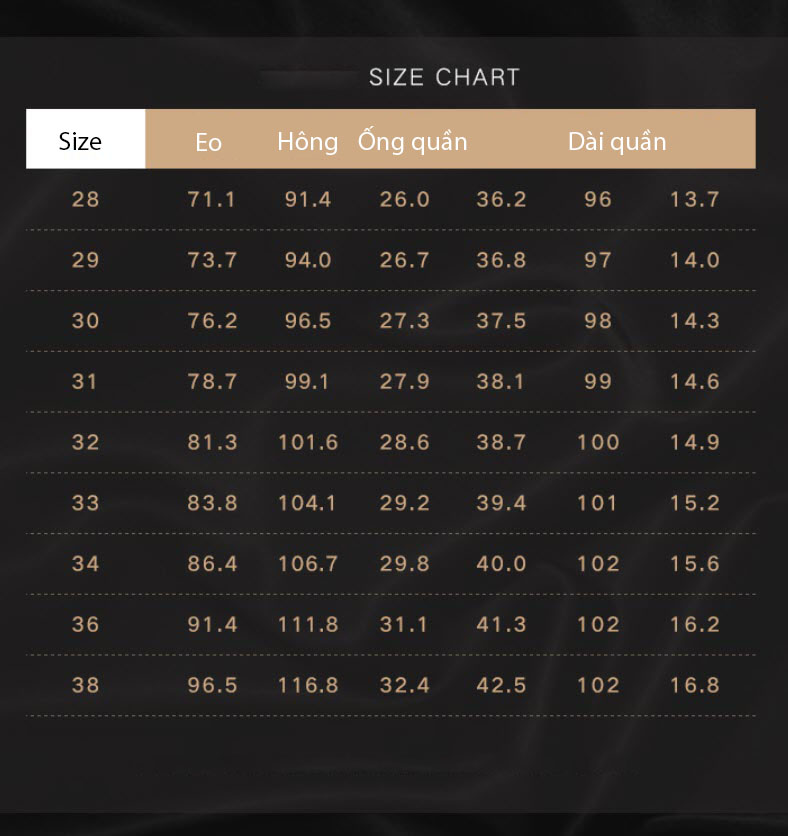Select size 34 row label
This screenshot has height=836, width=788.
[x=85, y=564]
